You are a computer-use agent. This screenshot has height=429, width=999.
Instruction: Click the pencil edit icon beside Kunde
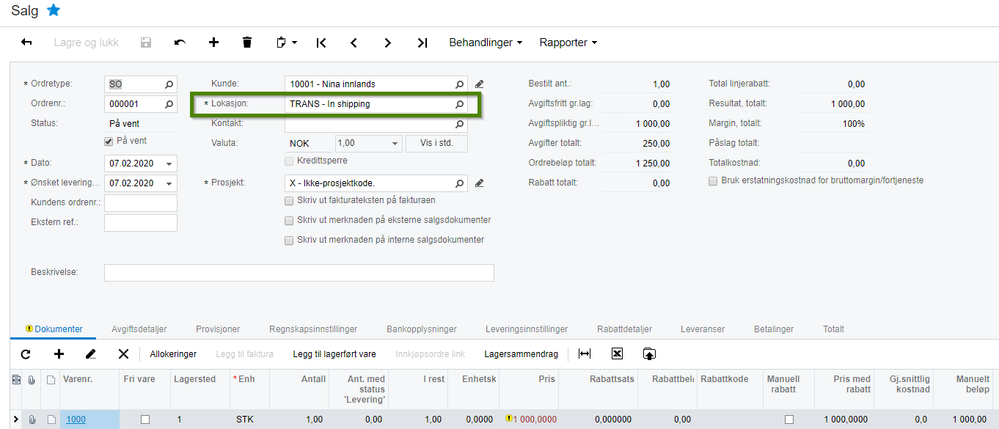coord(479,84)
